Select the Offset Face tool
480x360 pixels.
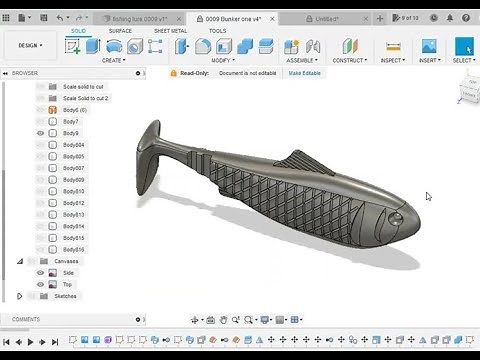point(266,46)
